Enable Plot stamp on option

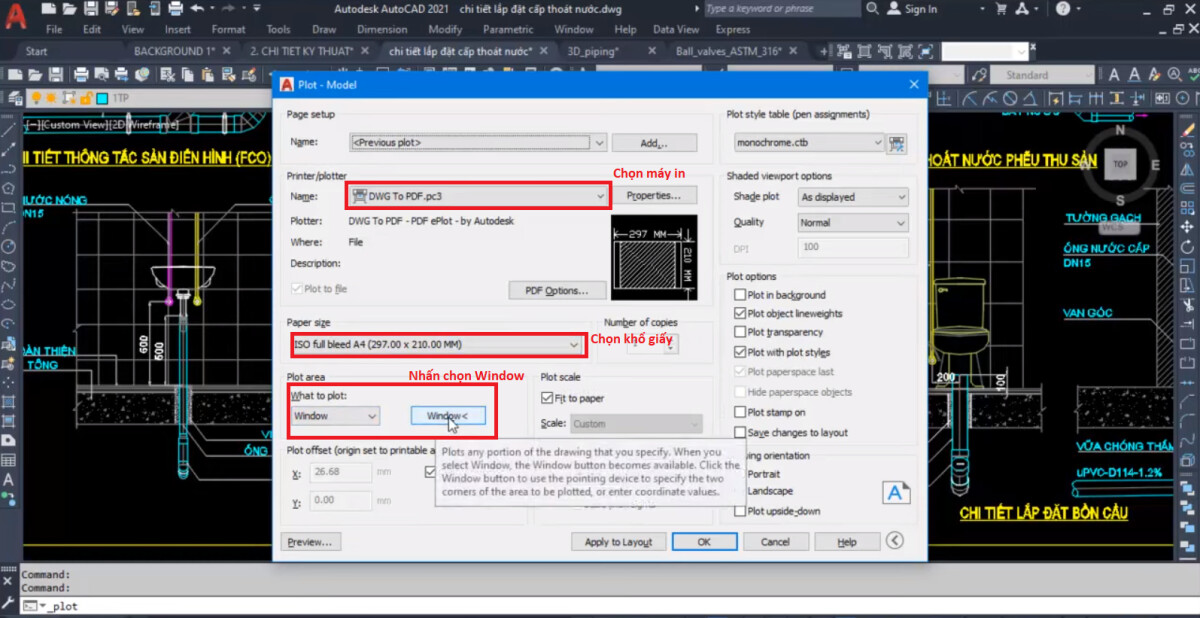(739, 411)
